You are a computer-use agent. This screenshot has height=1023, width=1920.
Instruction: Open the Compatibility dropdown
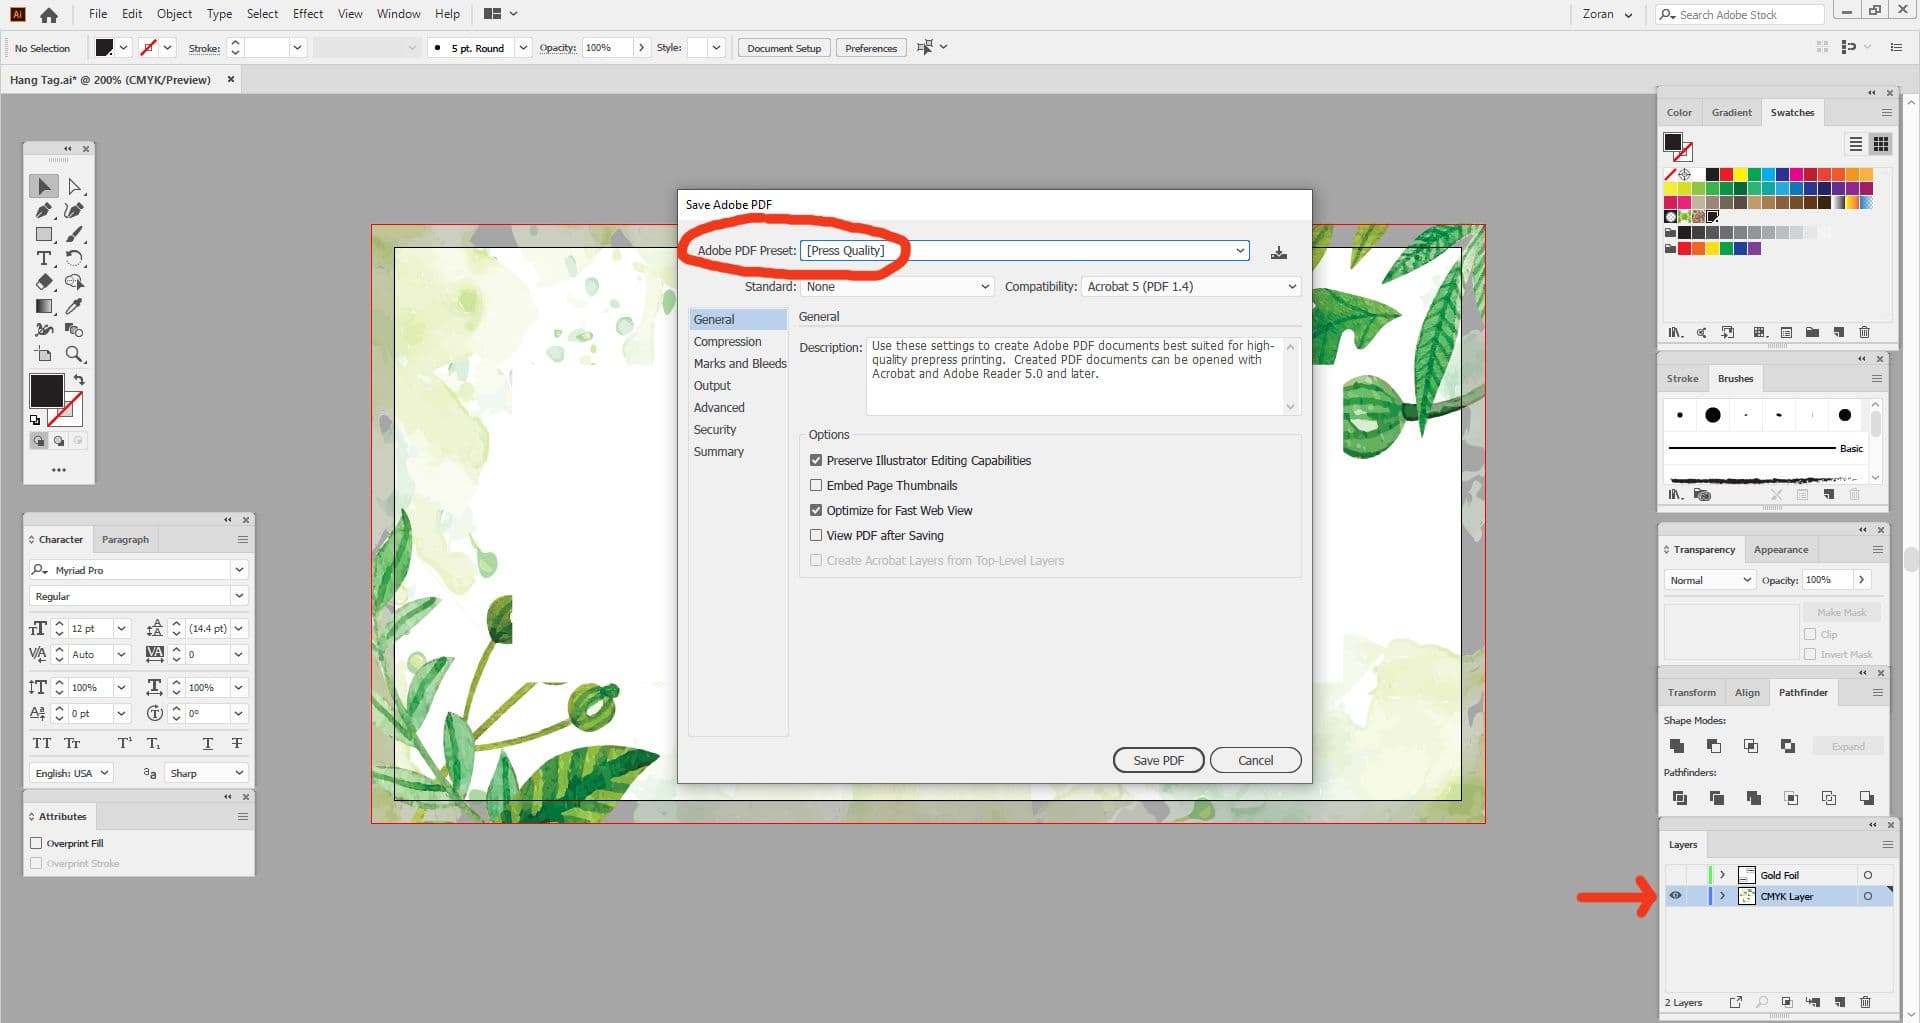point(1293,286)
